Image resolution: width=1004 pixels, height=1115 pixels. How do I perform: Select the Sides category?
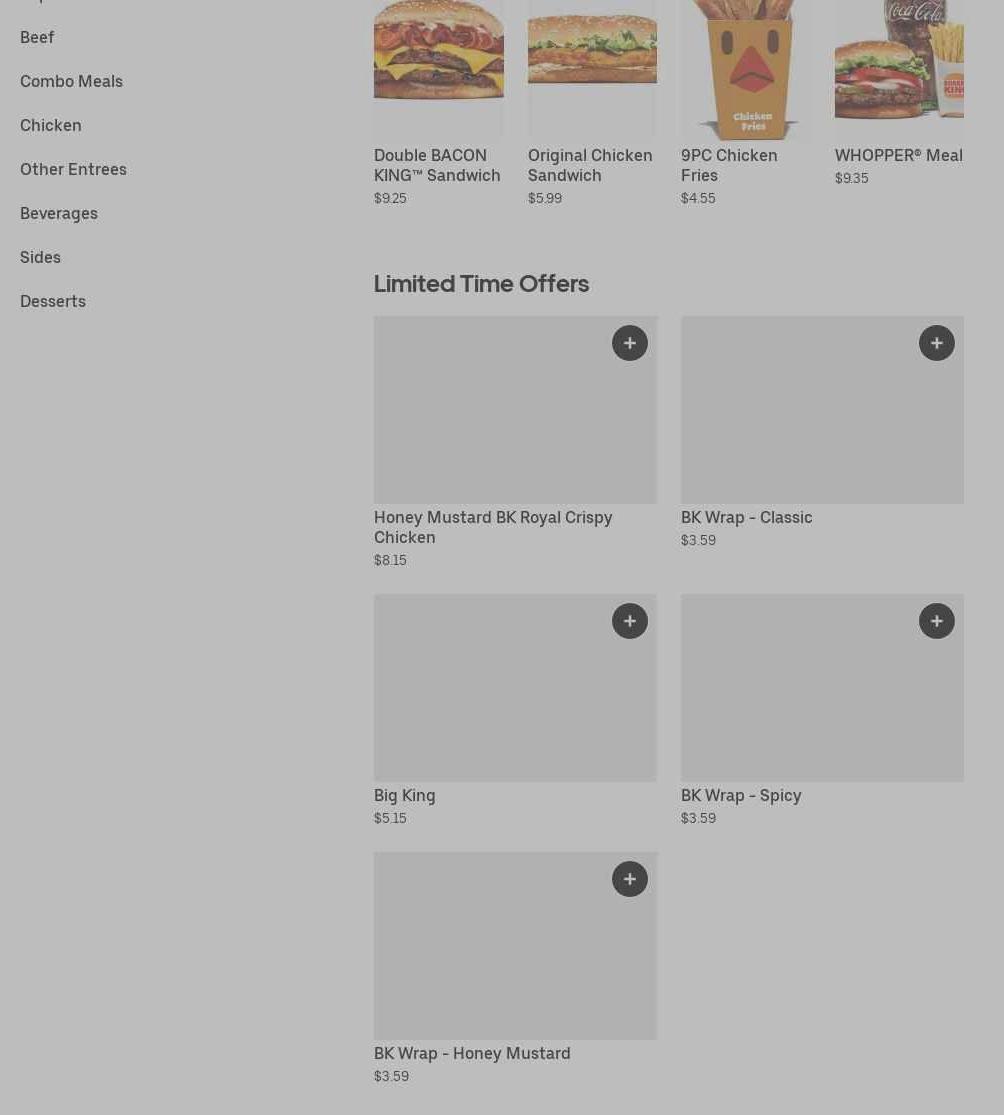(40, 257)
